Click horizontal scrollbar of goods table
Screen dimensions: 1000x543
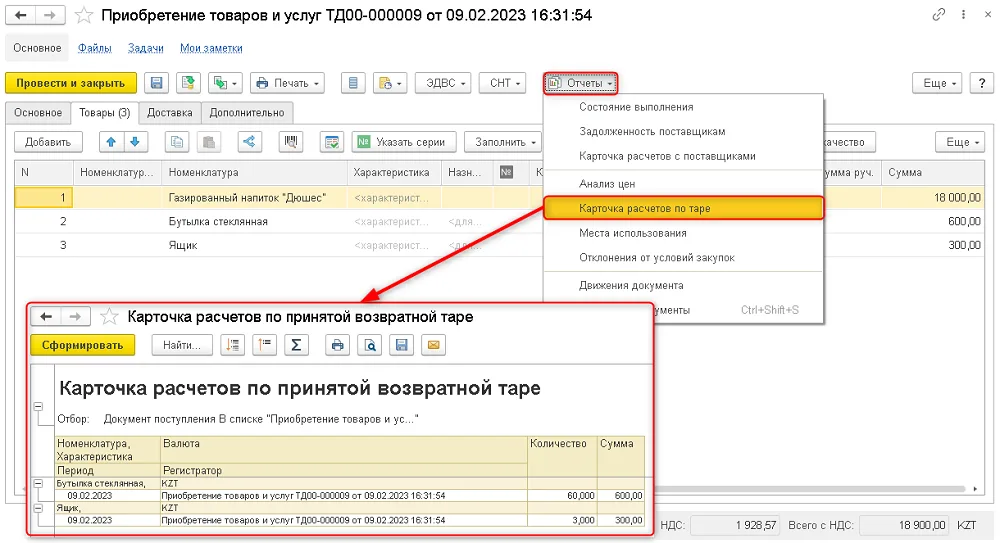[810, 489]
